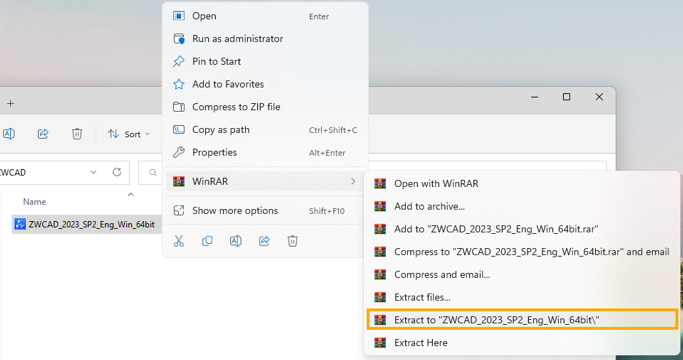Click the Cut scissors icon in context menu
The image size is (683, 360).
tap(179, 241)
